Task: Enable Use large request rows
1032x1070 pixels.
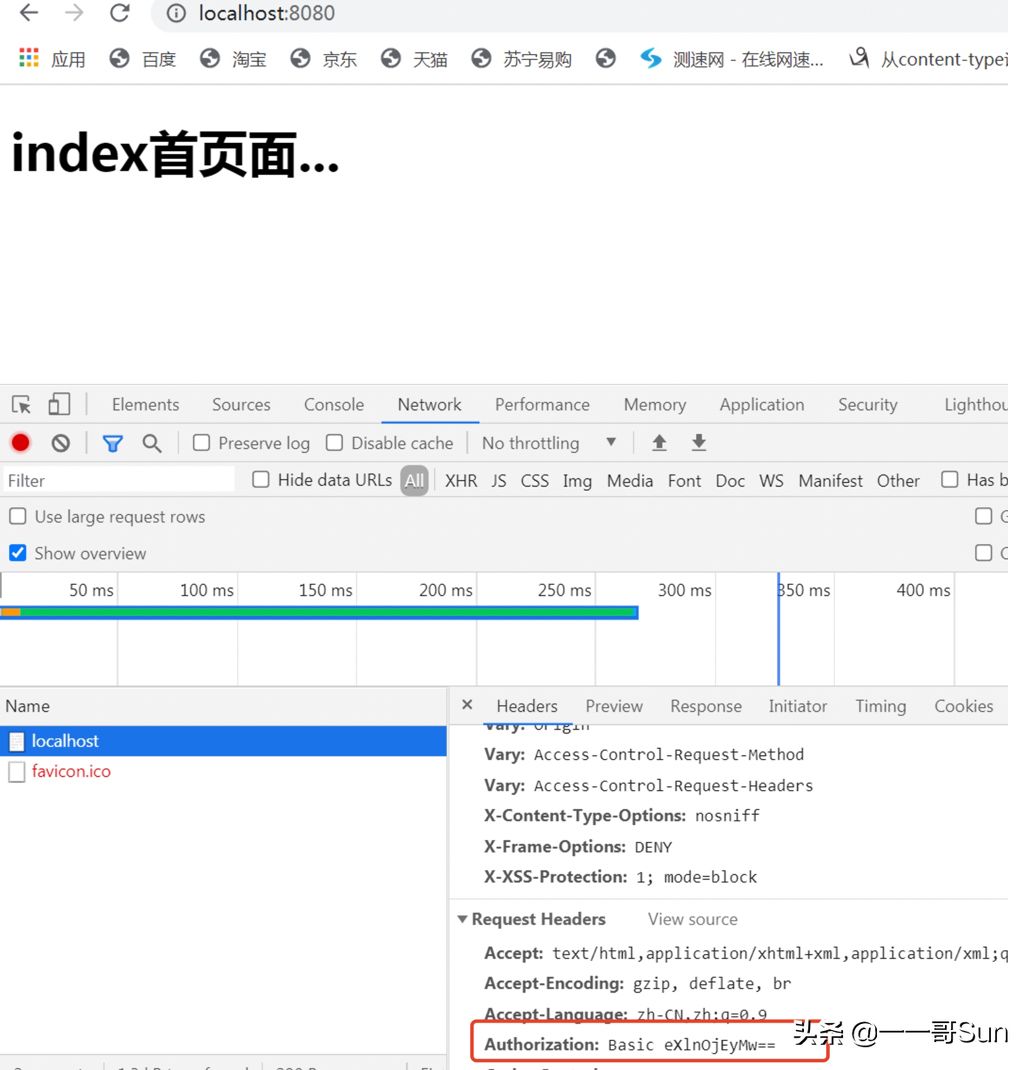Action: click(x=18, y=517)
